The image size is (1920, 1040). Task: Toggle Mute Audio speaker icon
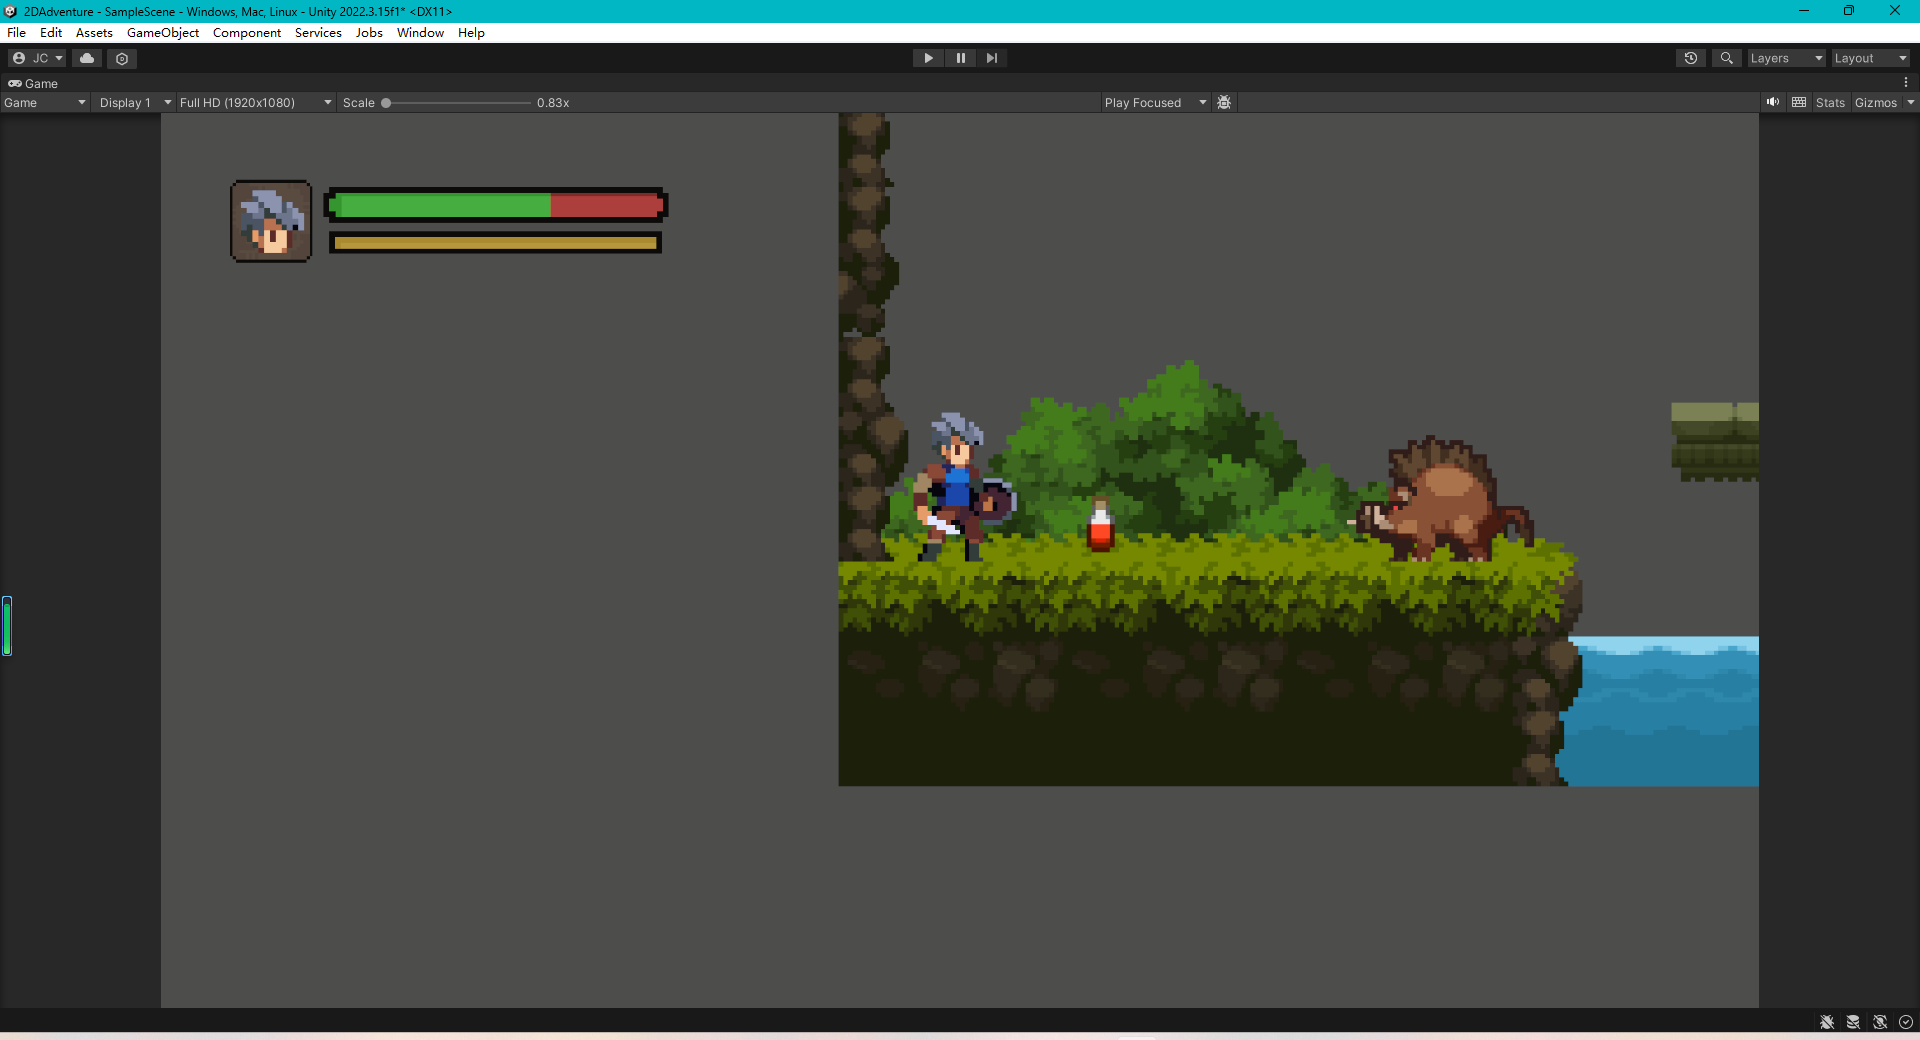(x=1773, y=102)
